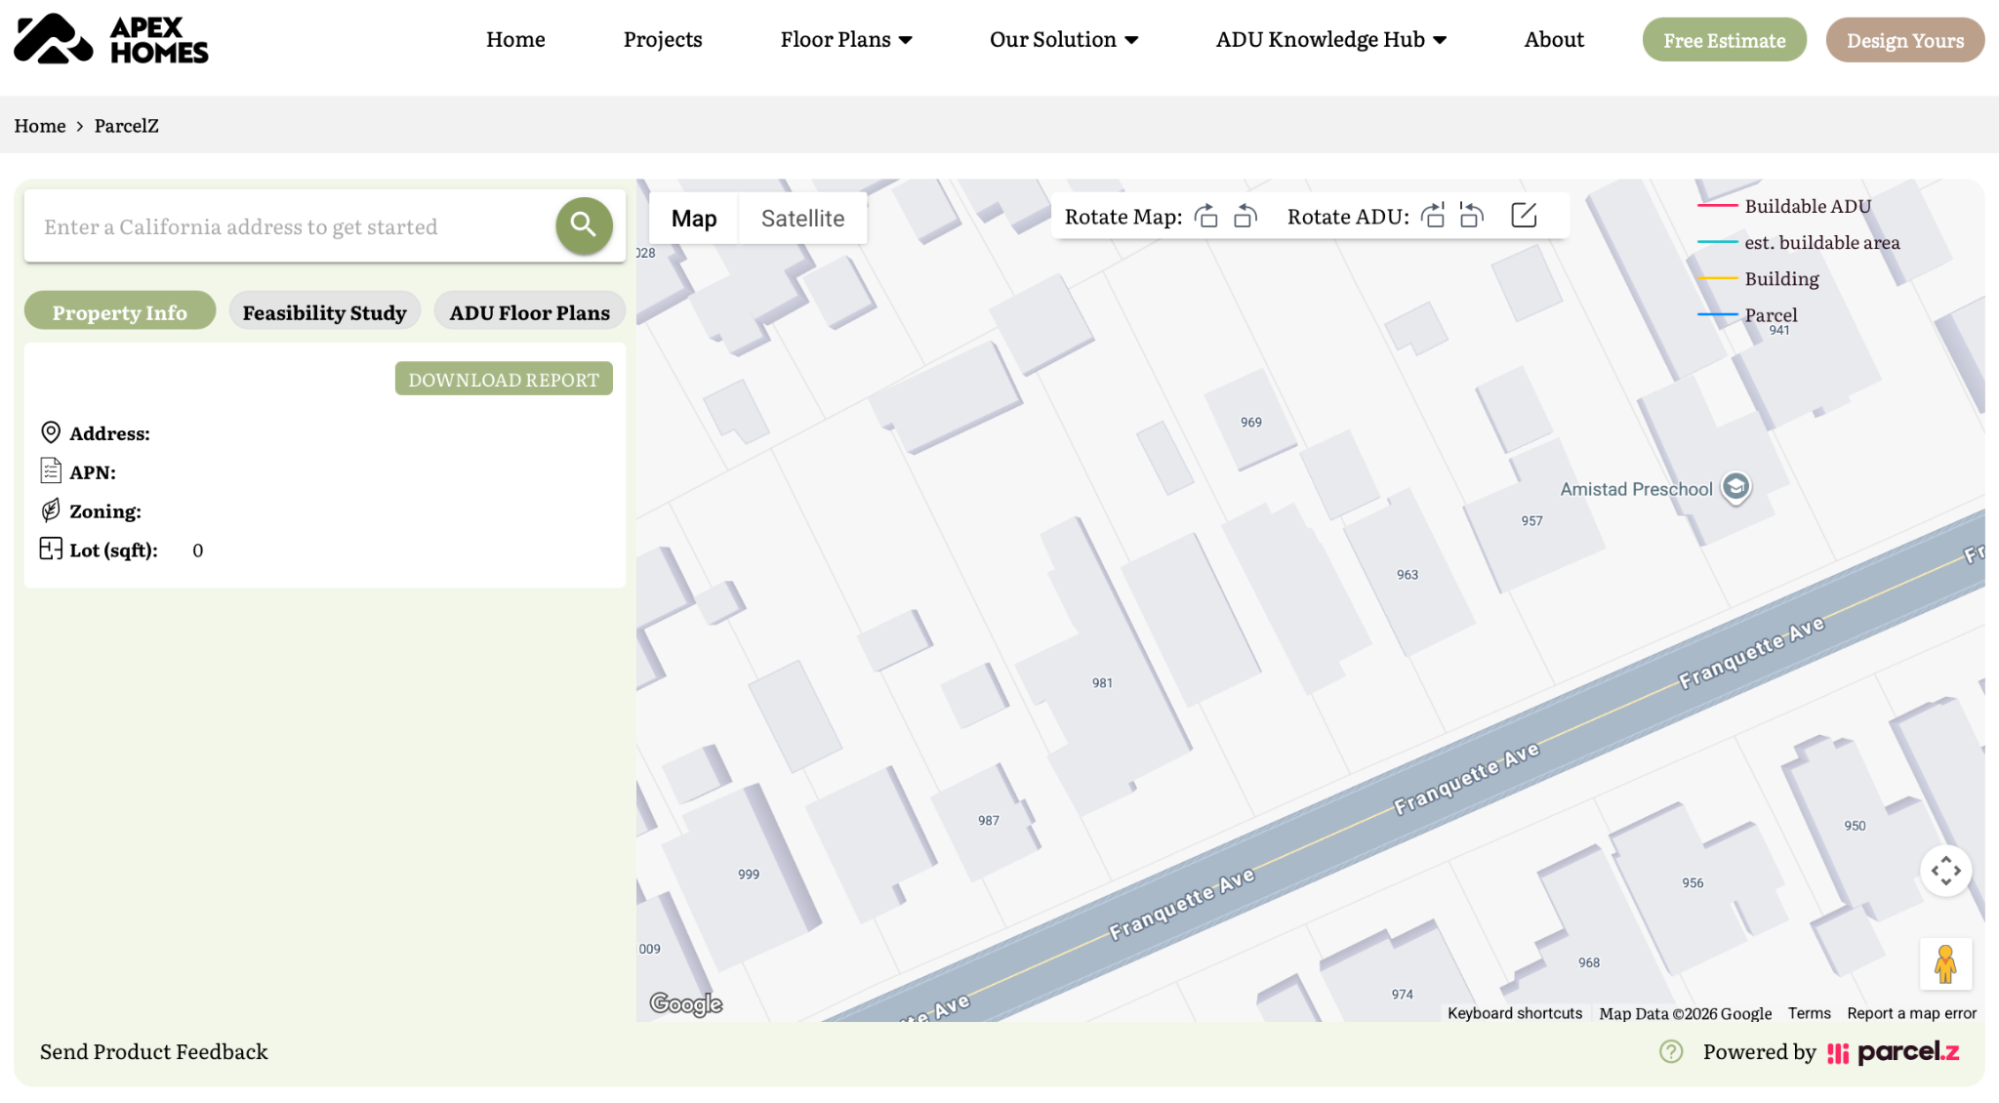This screenshot has width=1999, height=1103.
Task: Click building number 956 on the map
Action: pos(1693,882)
